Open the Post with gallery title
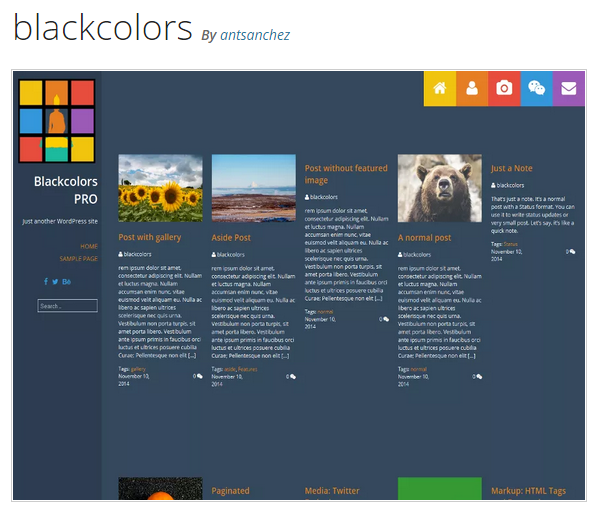594x512 pixels. tap(150, 237)
